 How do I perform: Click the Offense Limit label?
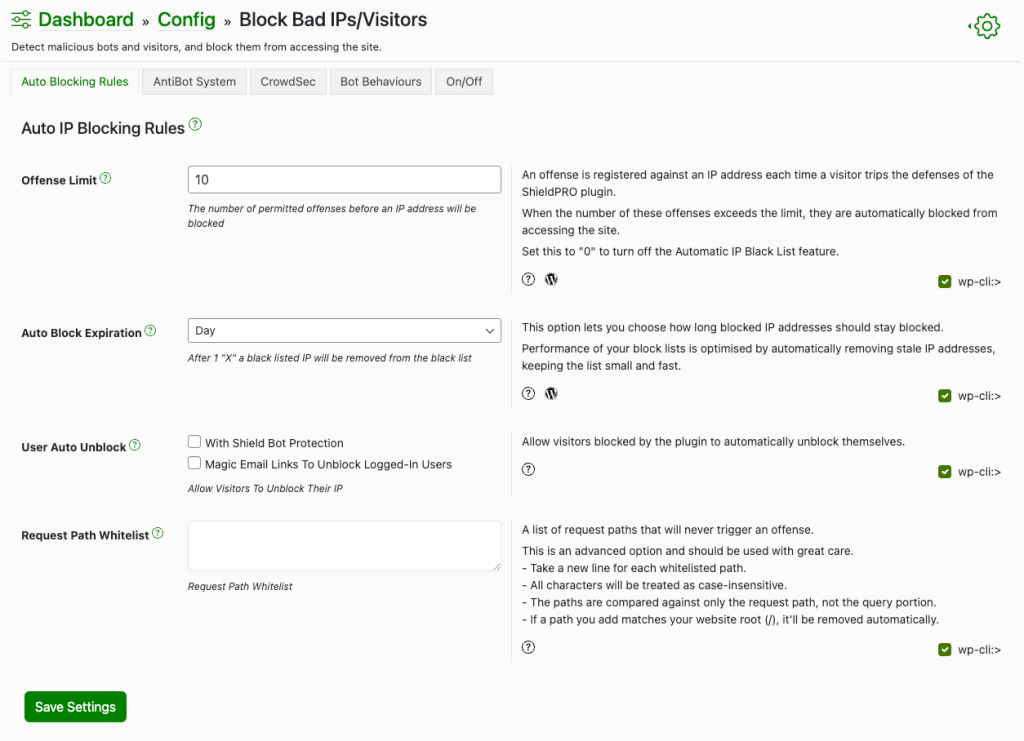tap(59, 180)
